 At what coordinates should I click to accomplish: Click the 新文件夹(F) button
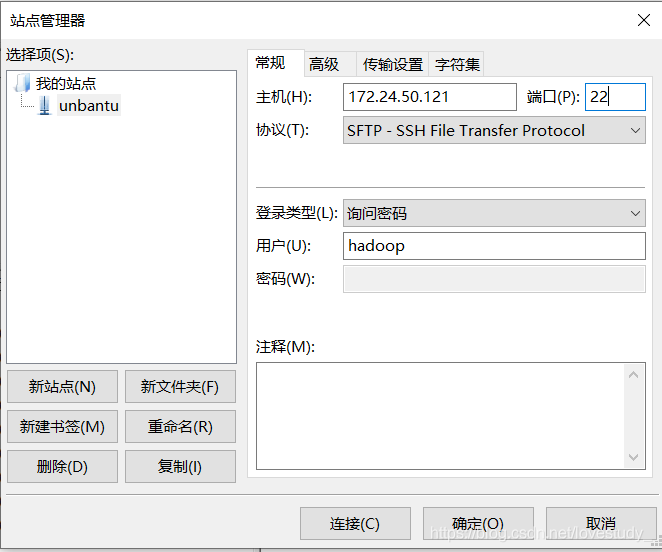[x=180, y=387]
